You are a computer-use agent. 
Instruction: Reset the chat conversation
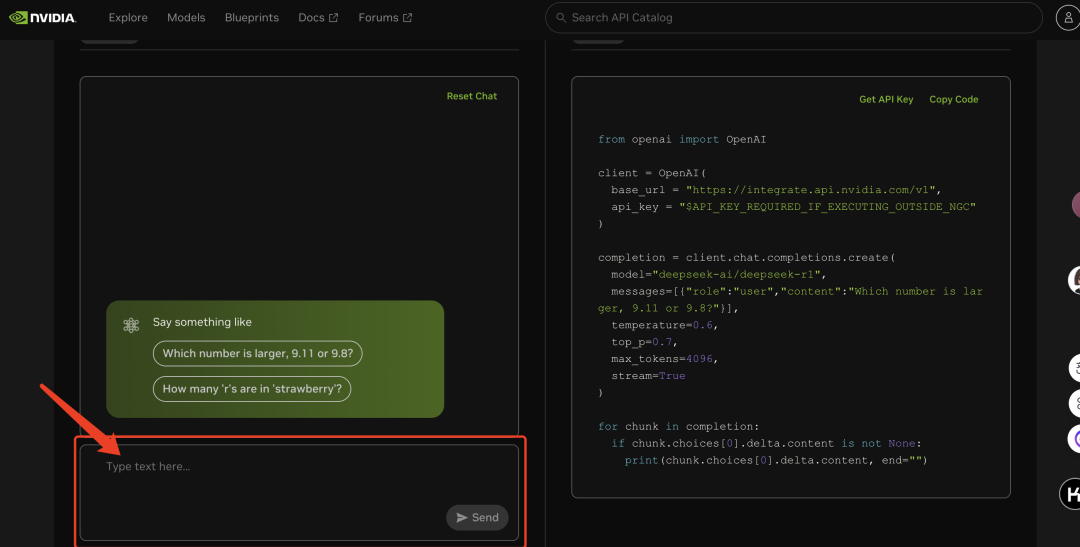(472, 96)
